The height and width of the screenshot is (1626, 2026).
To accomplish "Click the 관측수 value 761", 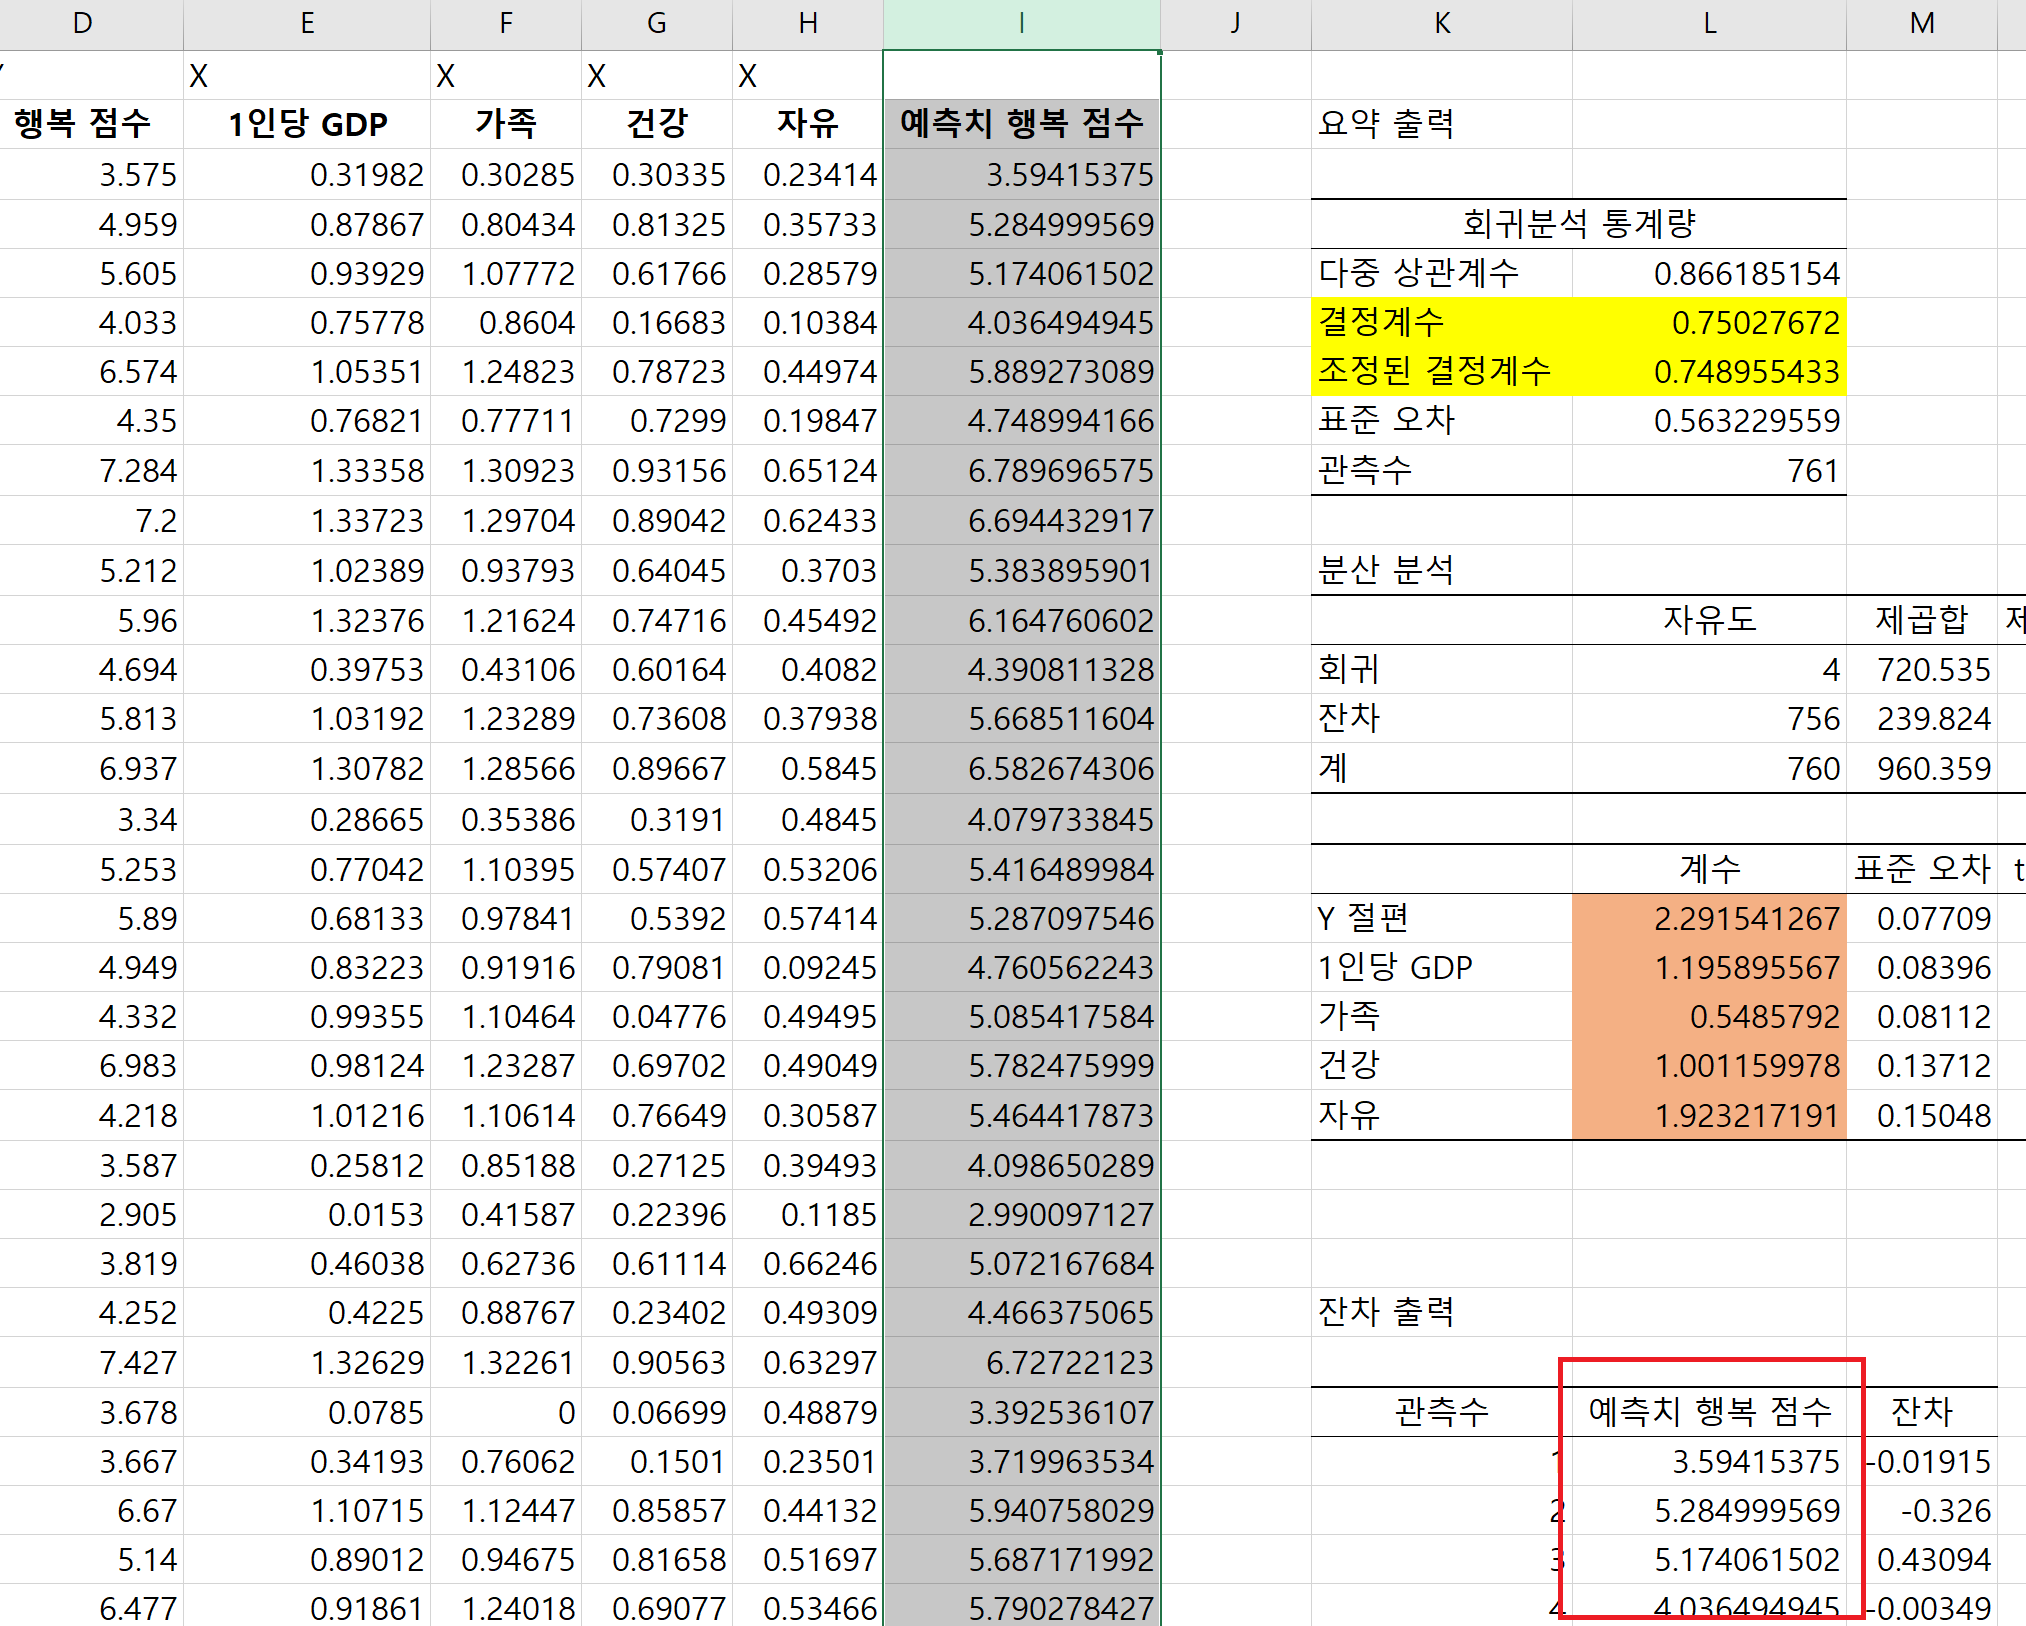I will pyautogui.click(x=1709, y=470).
